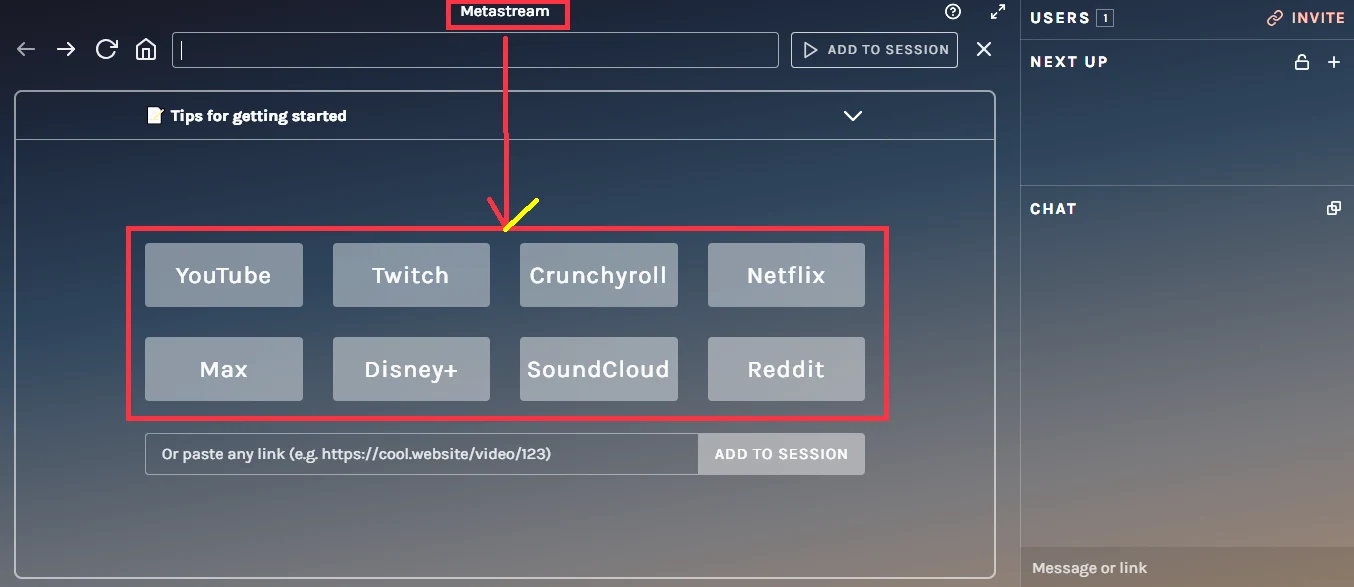This screenshot has width=1354, height=587.
Task: Open YouTube from the service tiles
Action: 223,275
